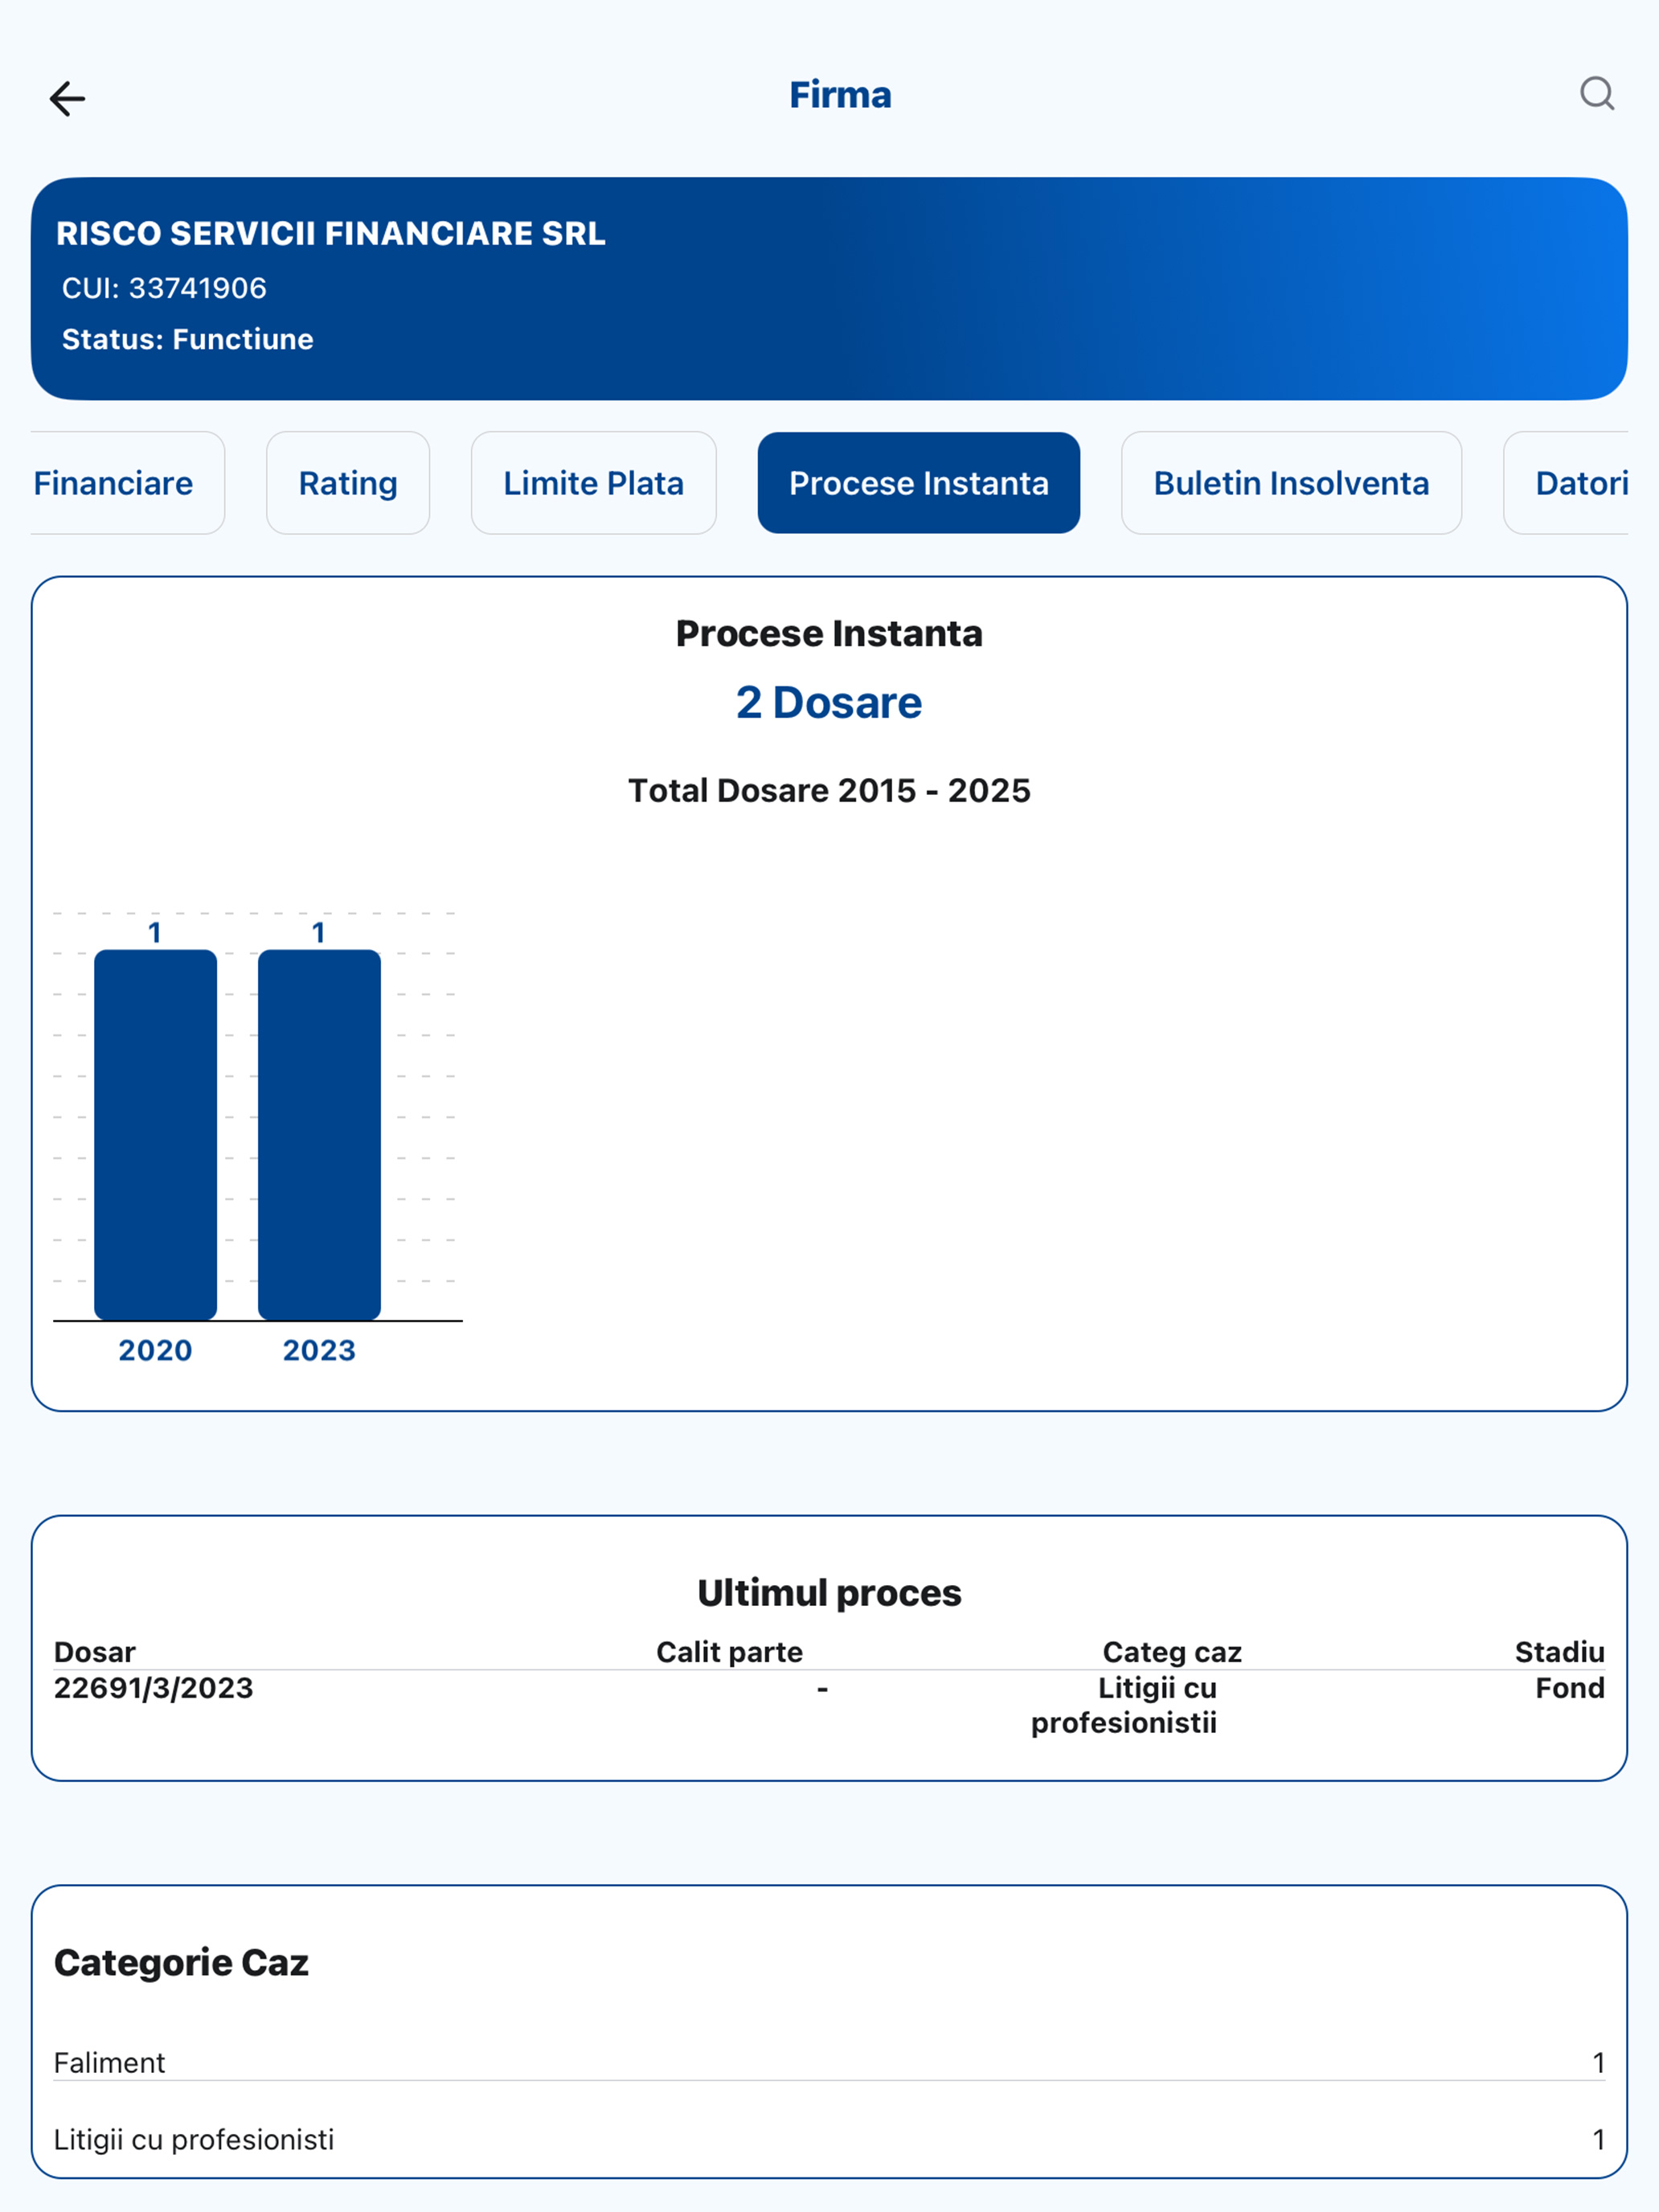Image resolution: width=1659 pixels, height=2212 pixels.
Task: Open the Rating tab
Action: click(348, 483)
